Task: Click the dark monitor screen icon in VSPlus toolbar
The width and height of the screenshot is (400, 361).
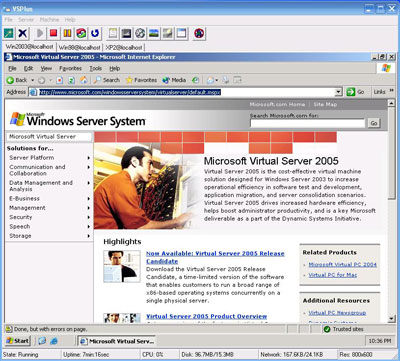Action: tap(127, 33)
